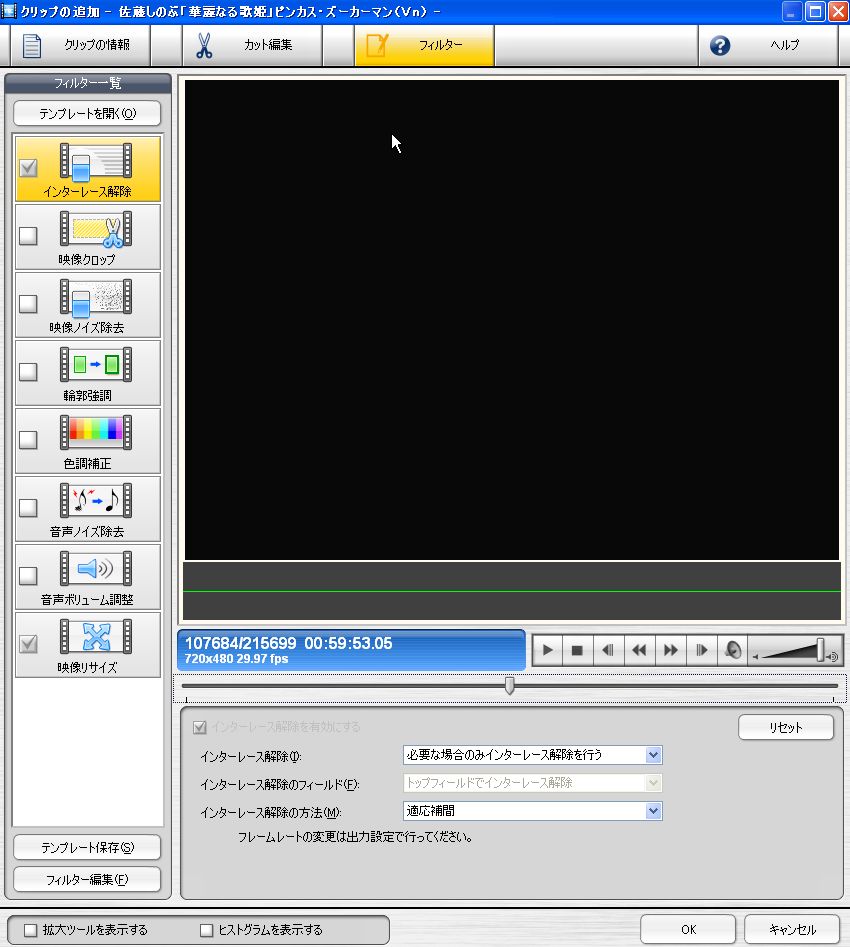The width and height of the screenshot is (850, 947).
Task: Enable the 色調補正 filter checkbox
Action: tap(28, 440)
